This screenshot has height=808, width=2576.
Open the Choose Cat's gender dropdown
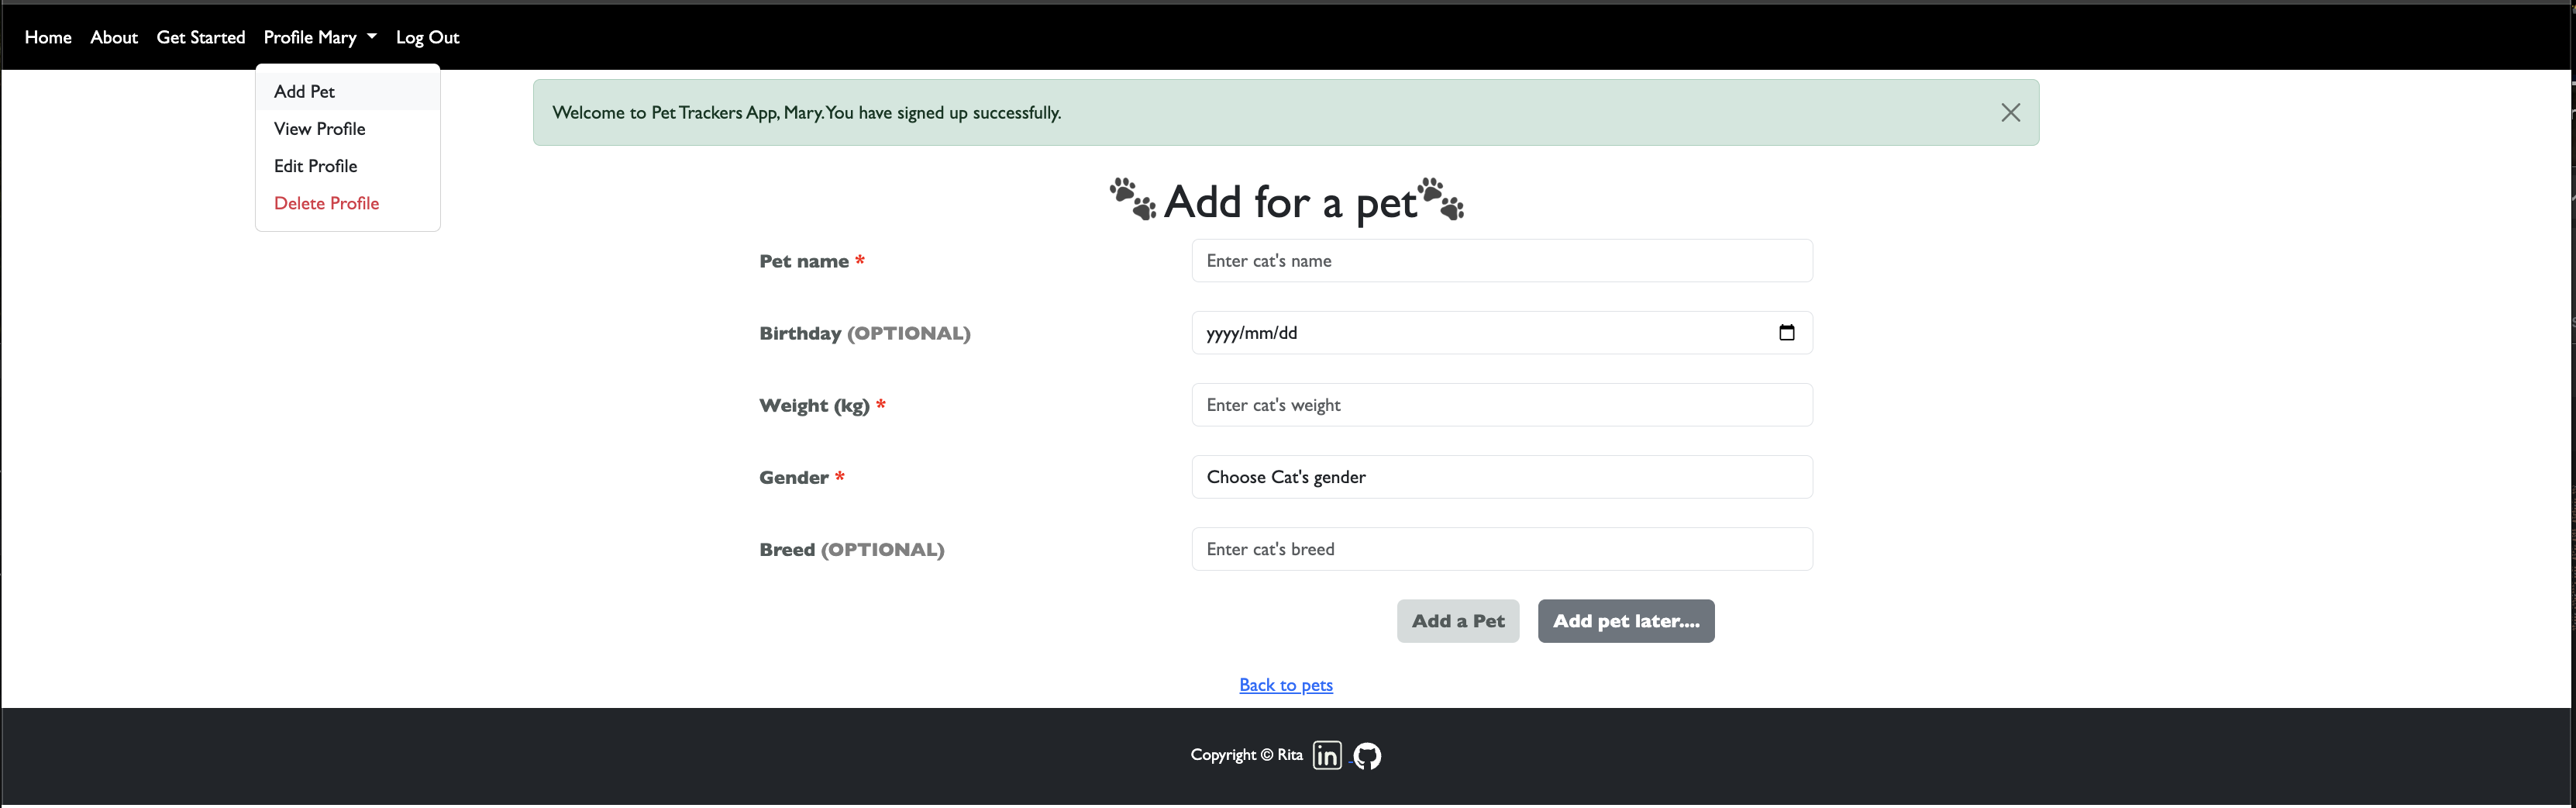click(x=1501, y=477)
